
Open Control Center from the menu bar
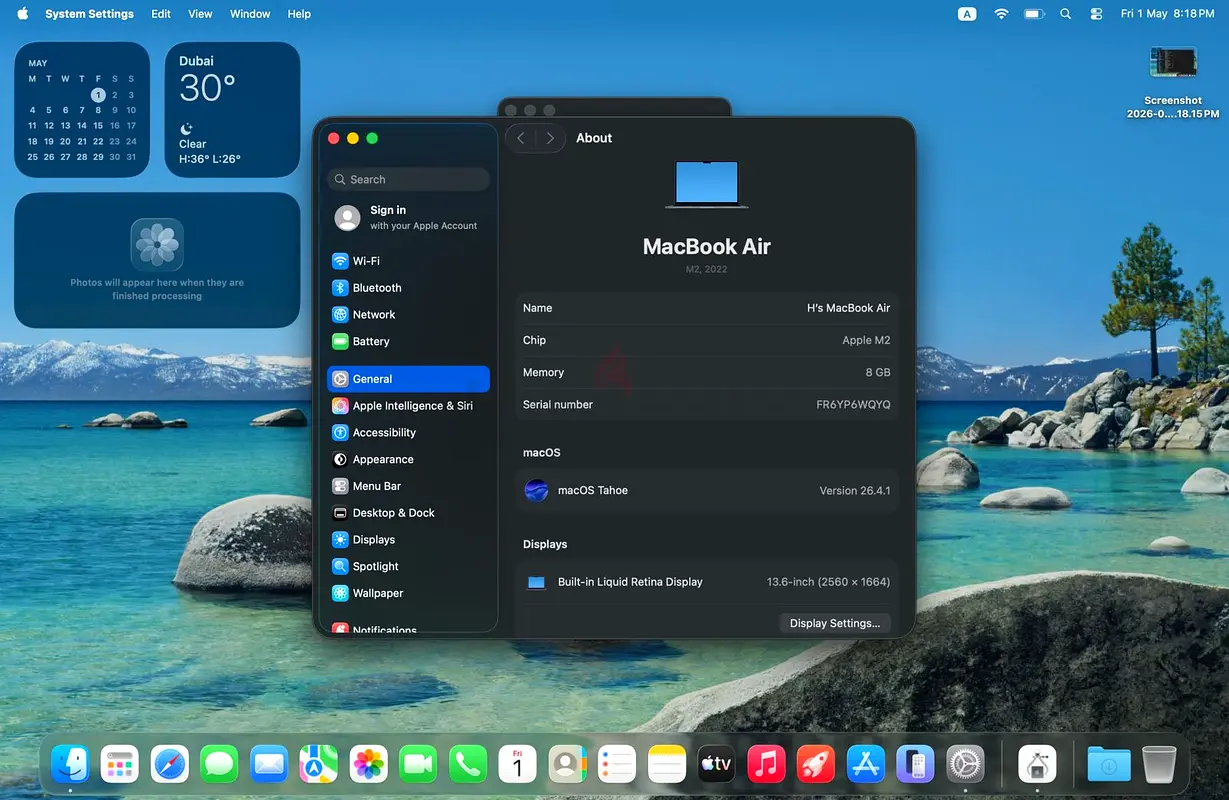point(1096,14)
